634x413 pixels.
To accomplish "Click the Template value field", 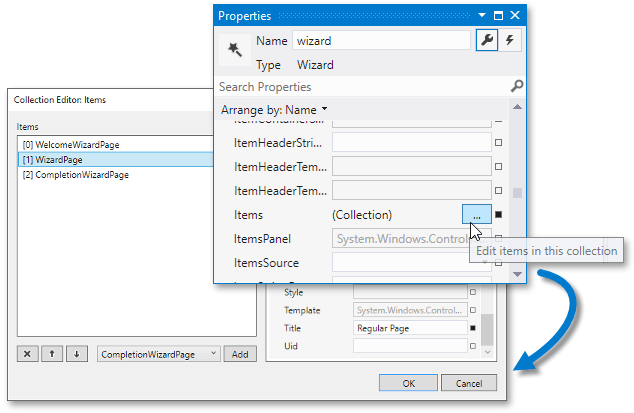I will pyautogui.click(x=410, y=310).
